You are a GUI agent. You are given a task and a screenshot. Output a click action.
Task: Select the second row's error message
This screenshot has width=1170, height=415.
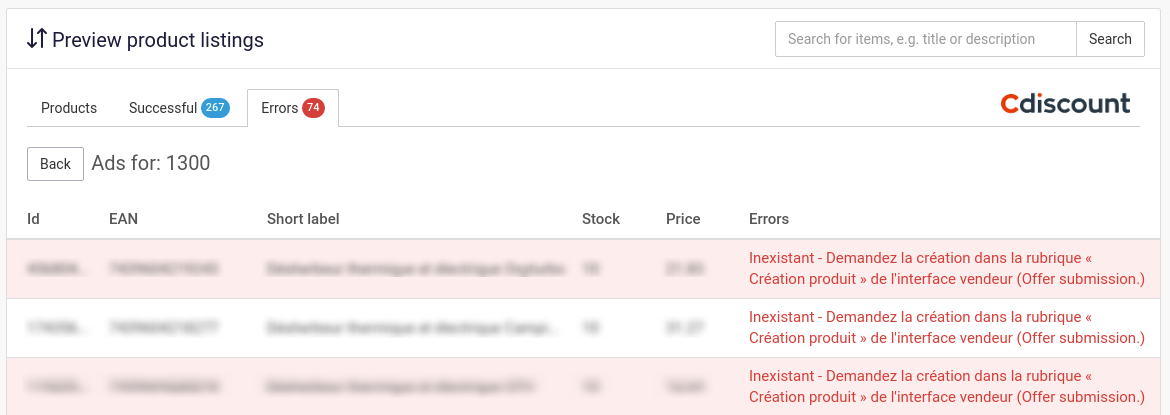click(x=946, y=327)
